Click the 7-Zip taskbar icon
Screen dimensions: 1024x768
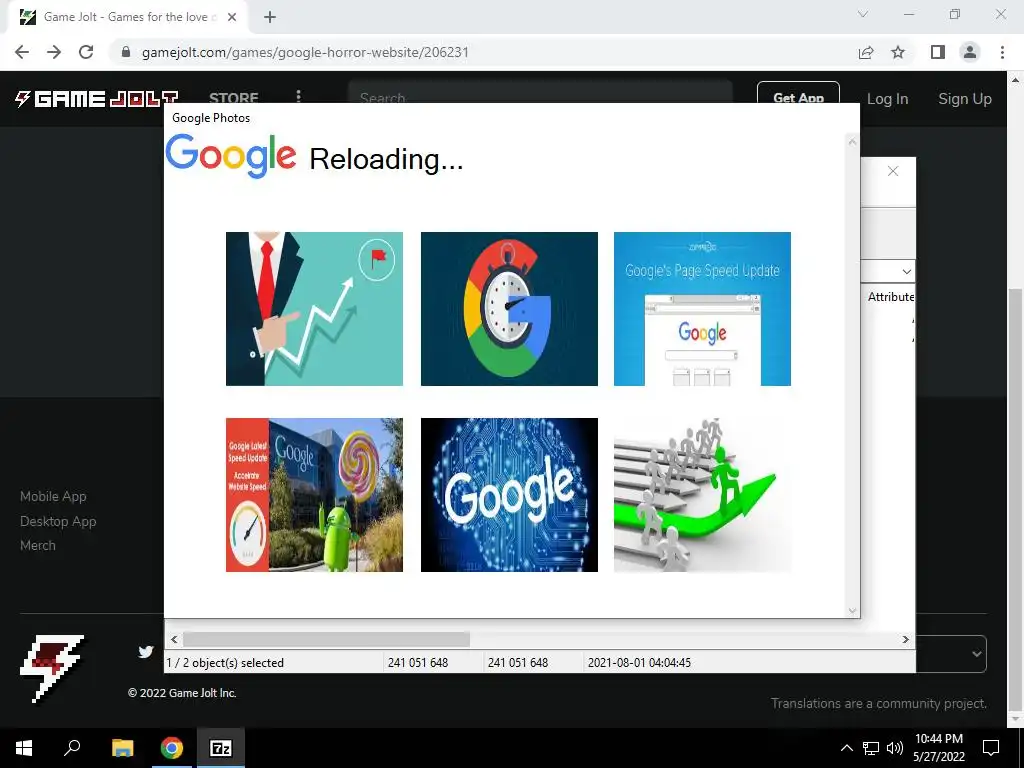coord(221,748)
